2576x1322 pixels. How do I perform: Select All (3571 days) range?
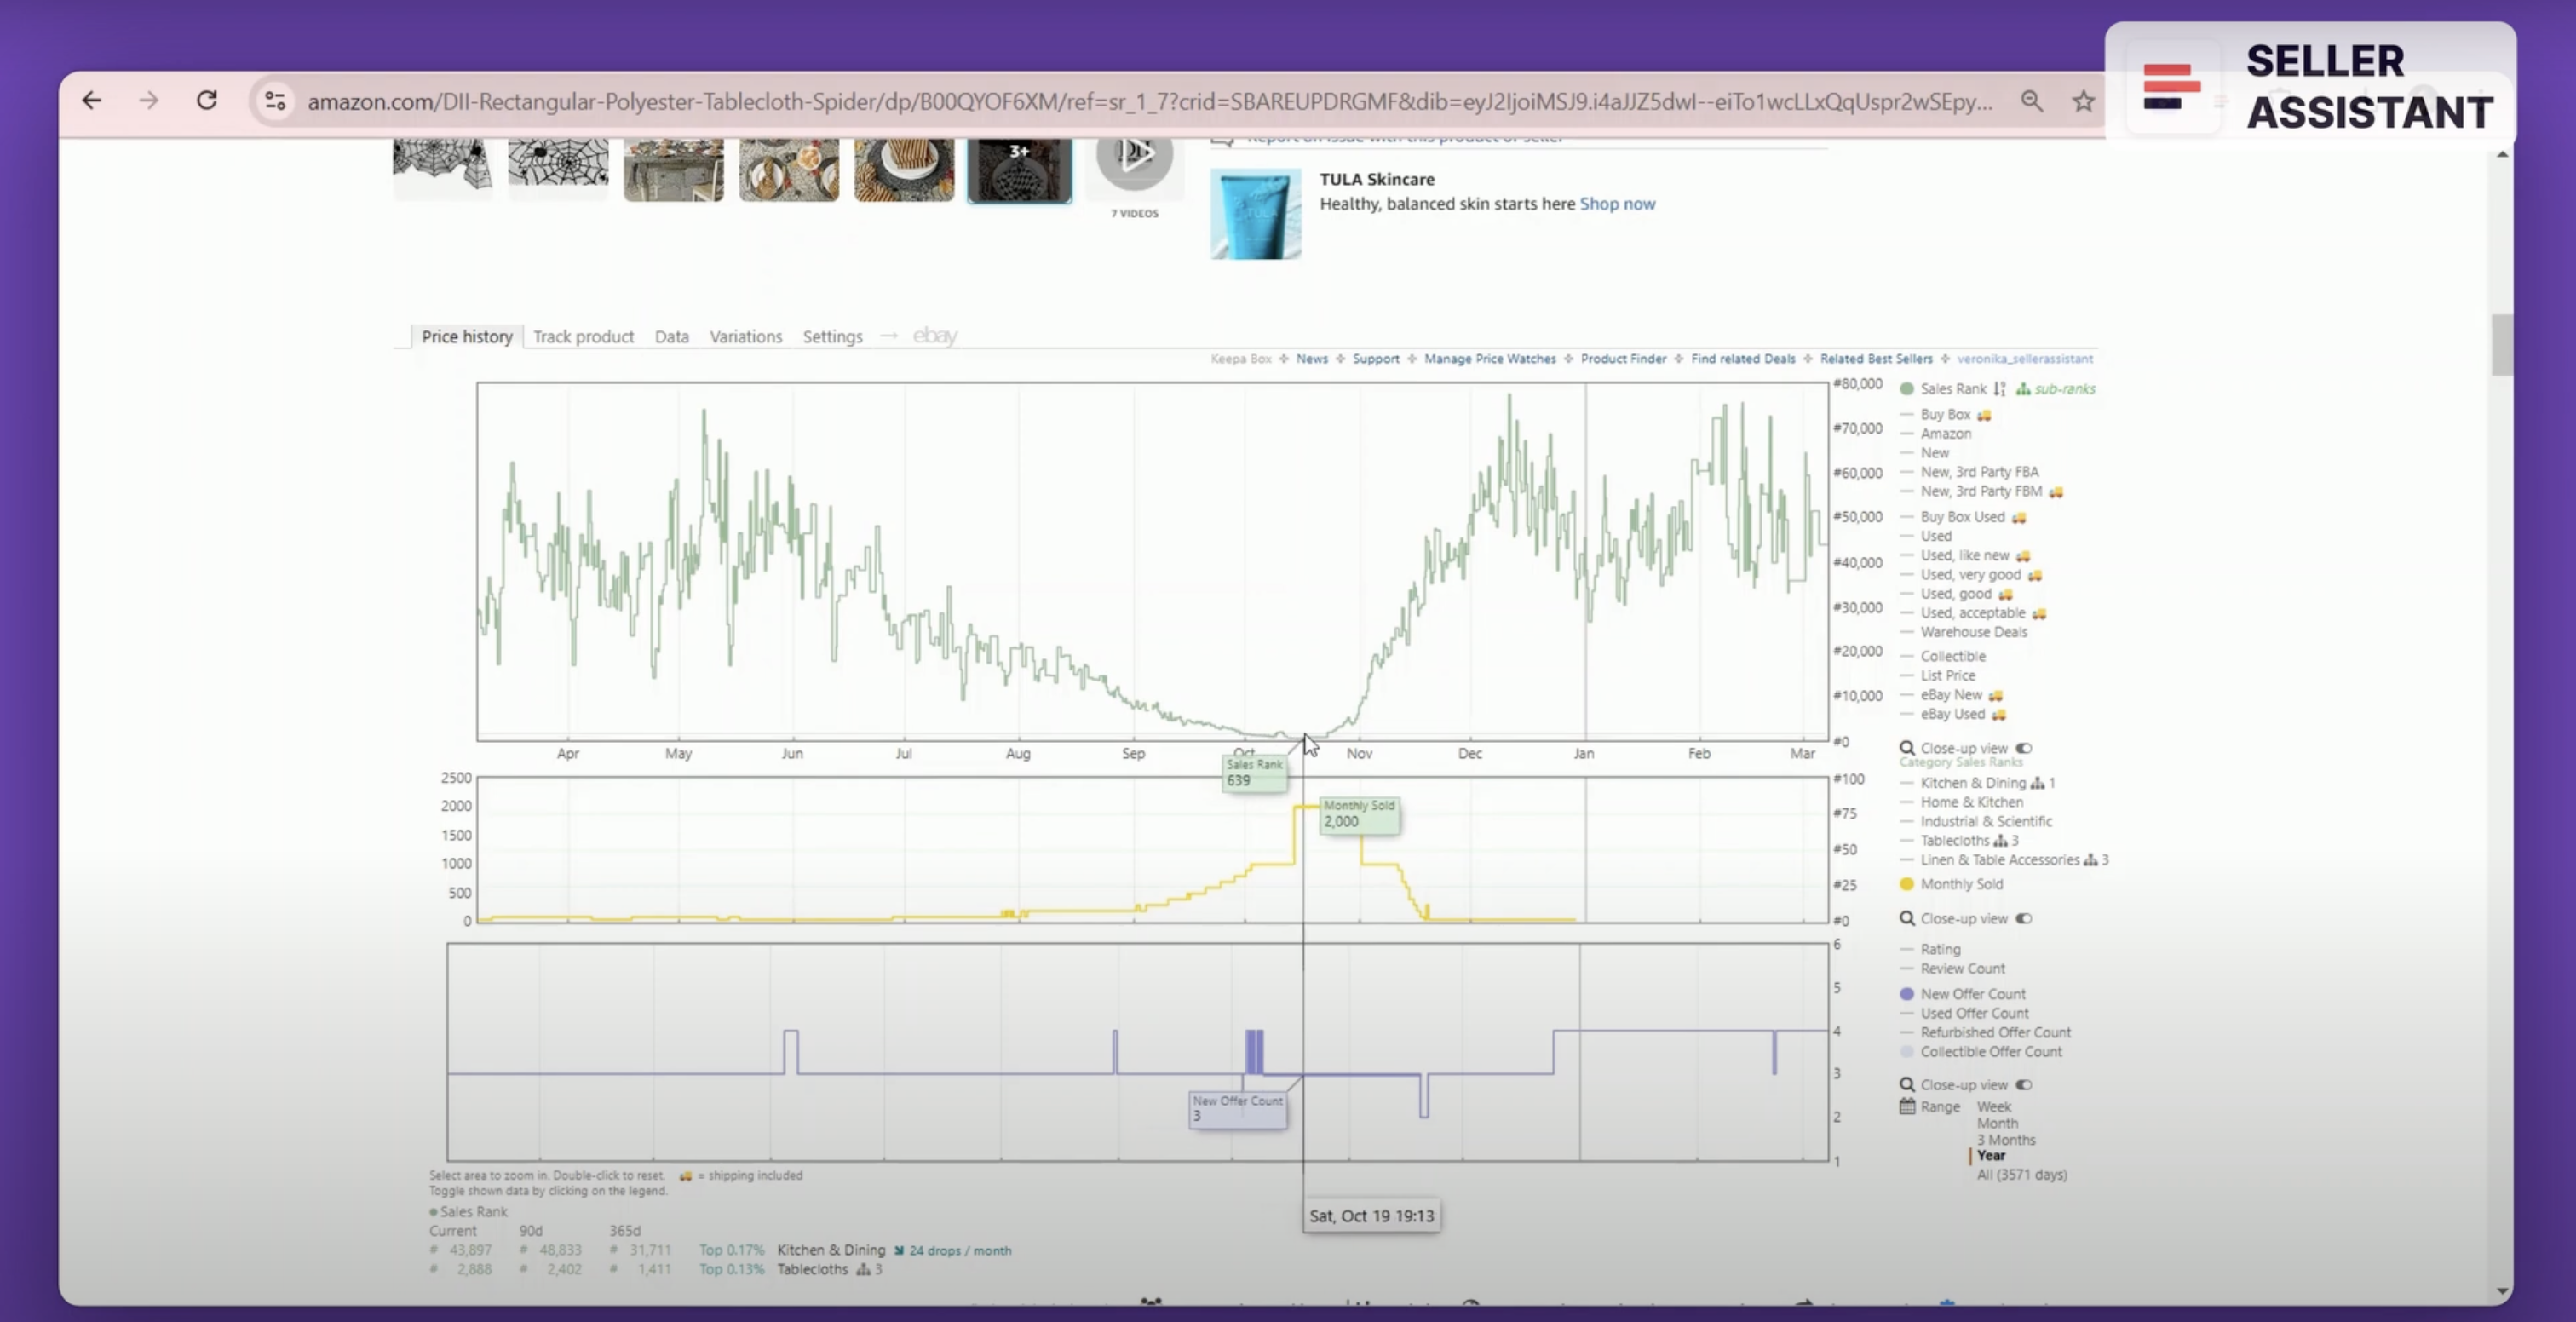coord(2021,1175)
